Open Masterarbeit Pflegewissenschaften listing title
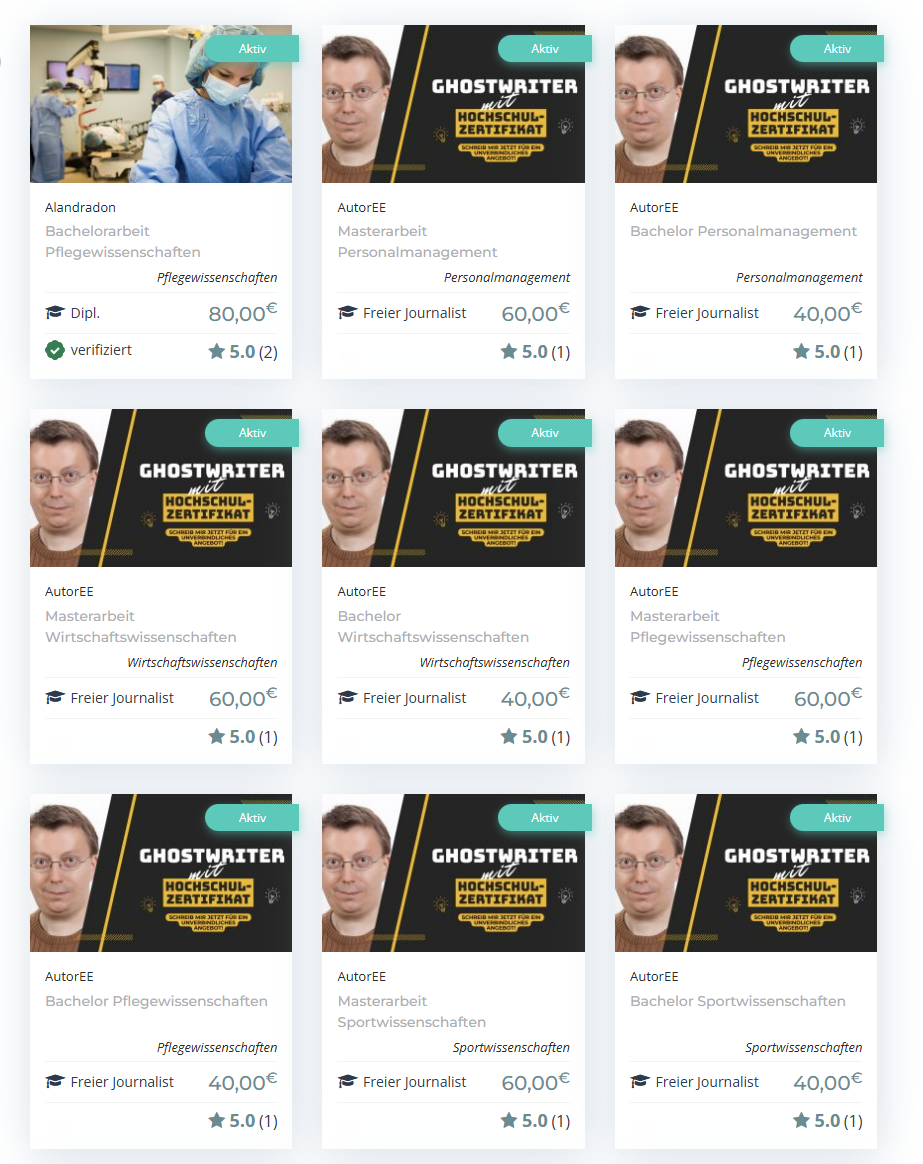923x1164 pixels. [x=708, y=627]
